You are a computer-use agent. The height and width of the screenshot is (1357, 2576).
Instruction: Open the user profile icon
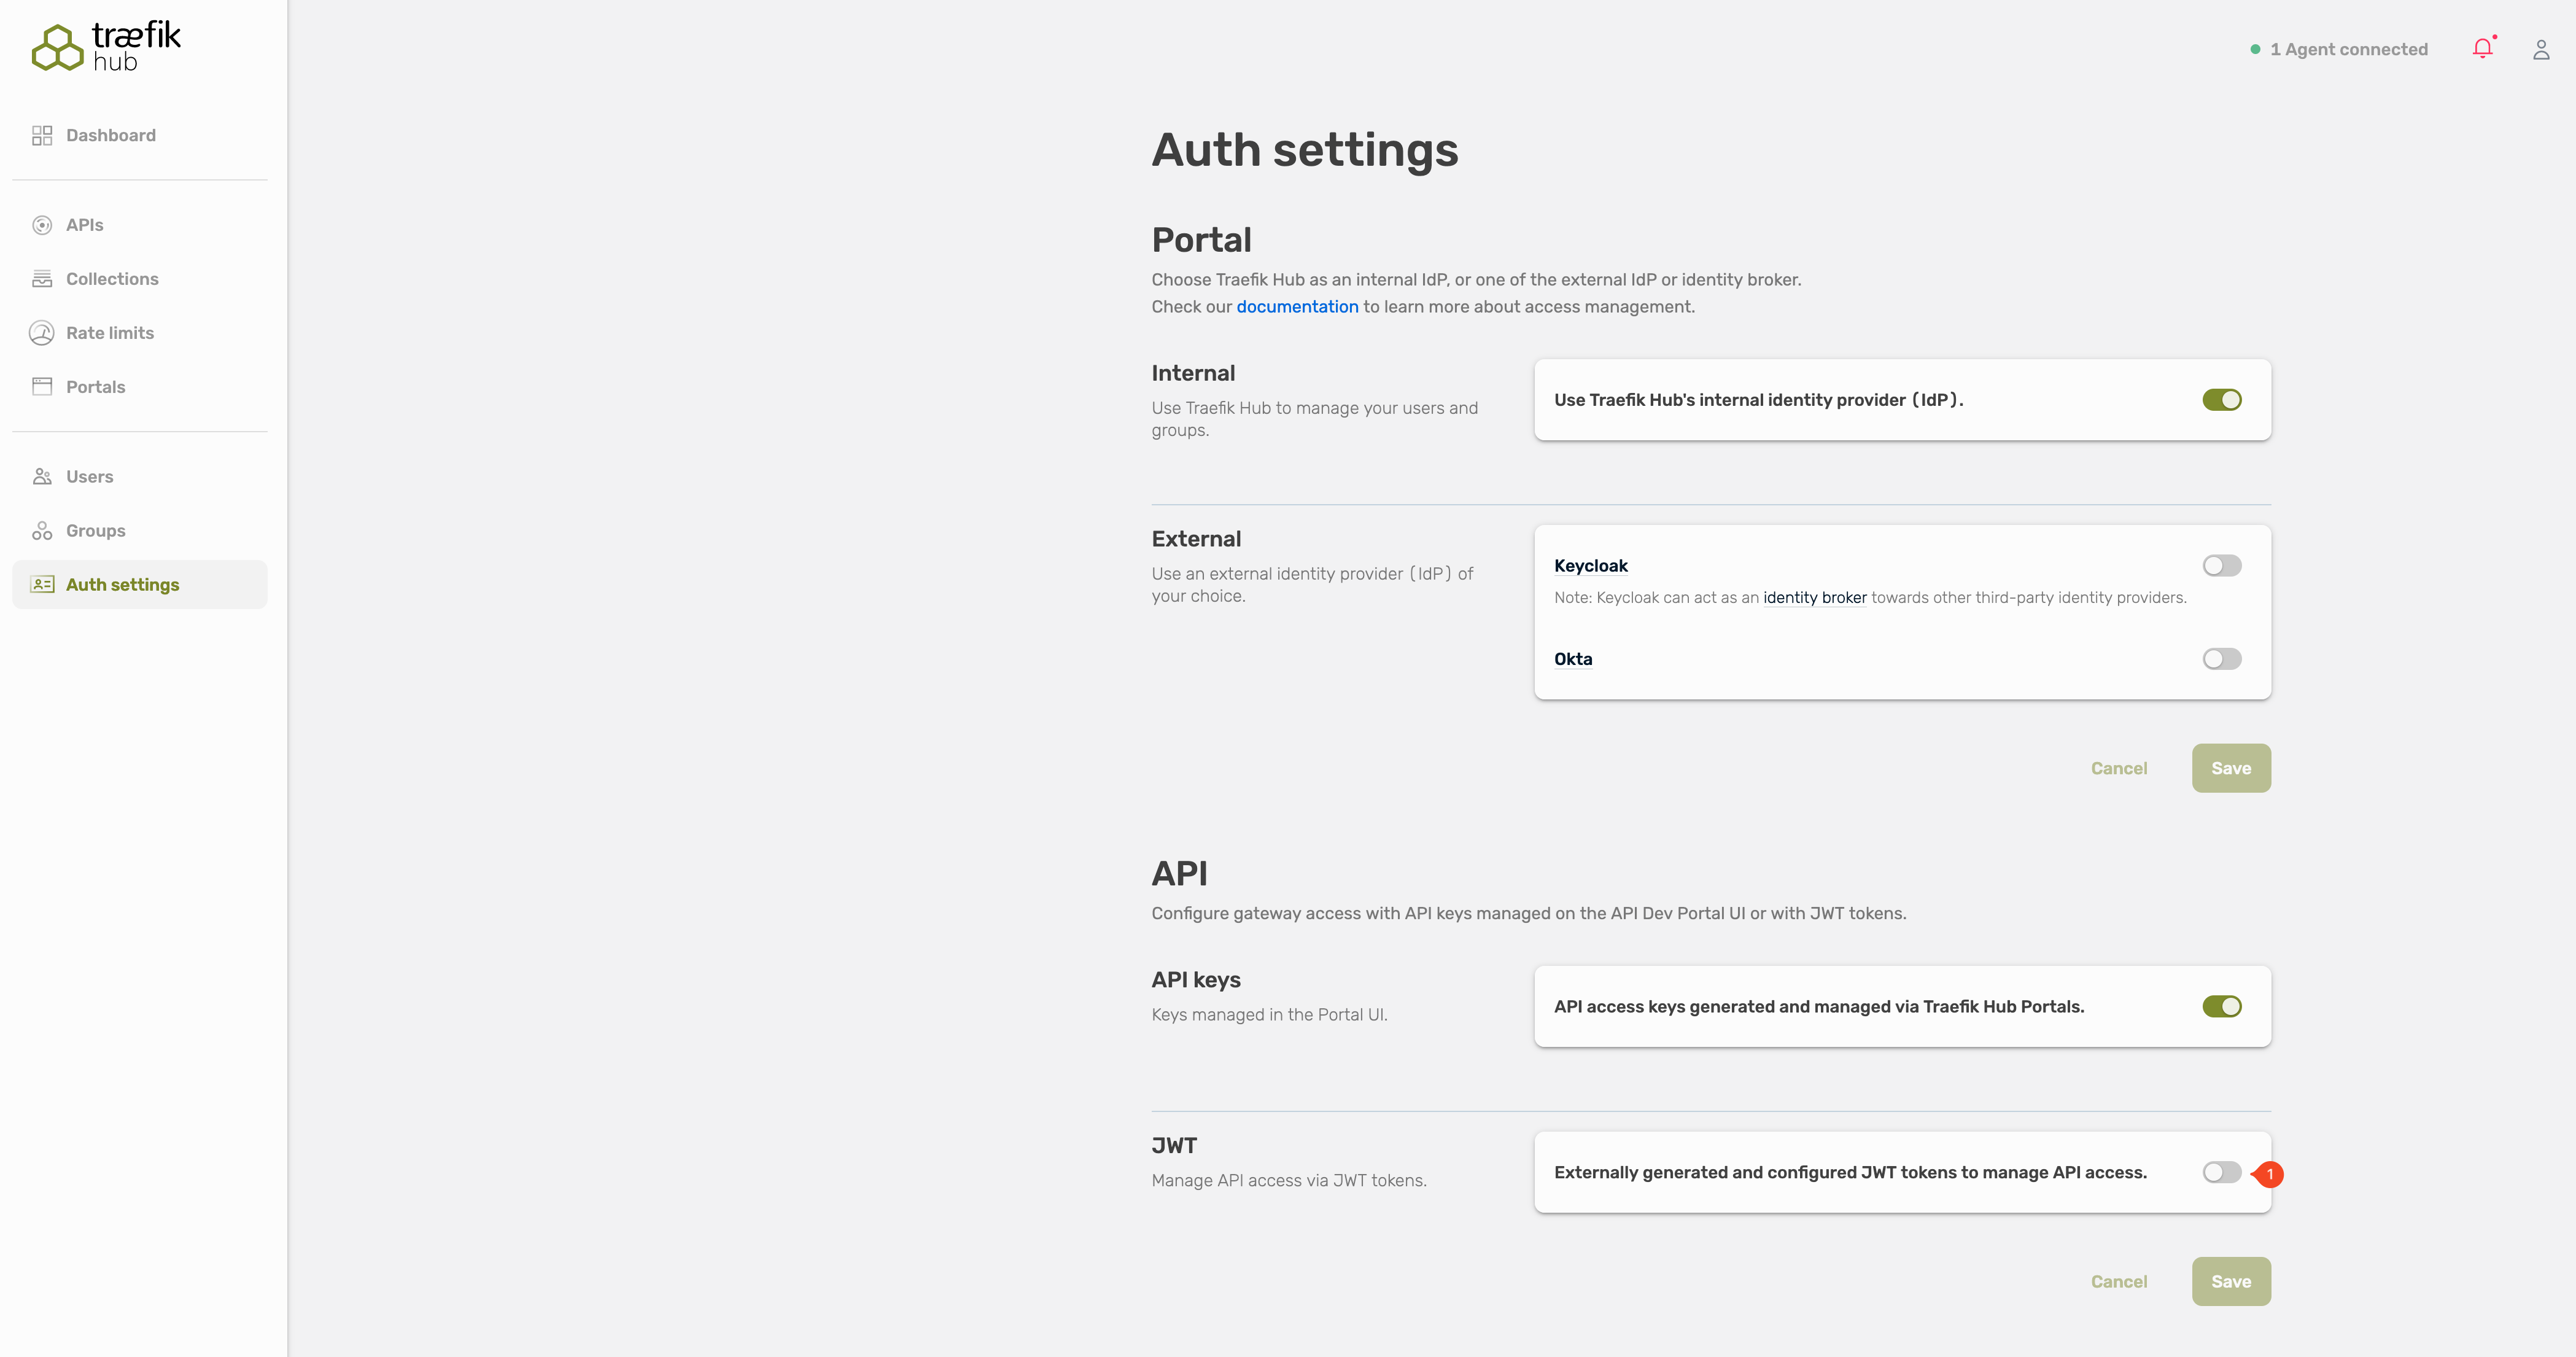click(2541, 49)
